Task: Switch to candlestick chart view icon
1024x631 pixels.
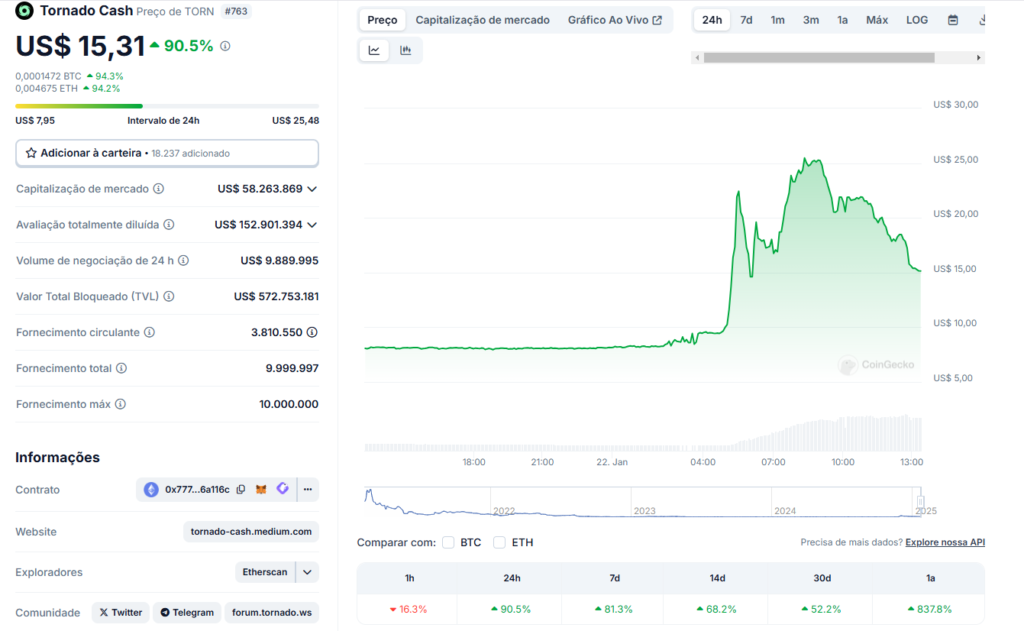Action: 406,50
